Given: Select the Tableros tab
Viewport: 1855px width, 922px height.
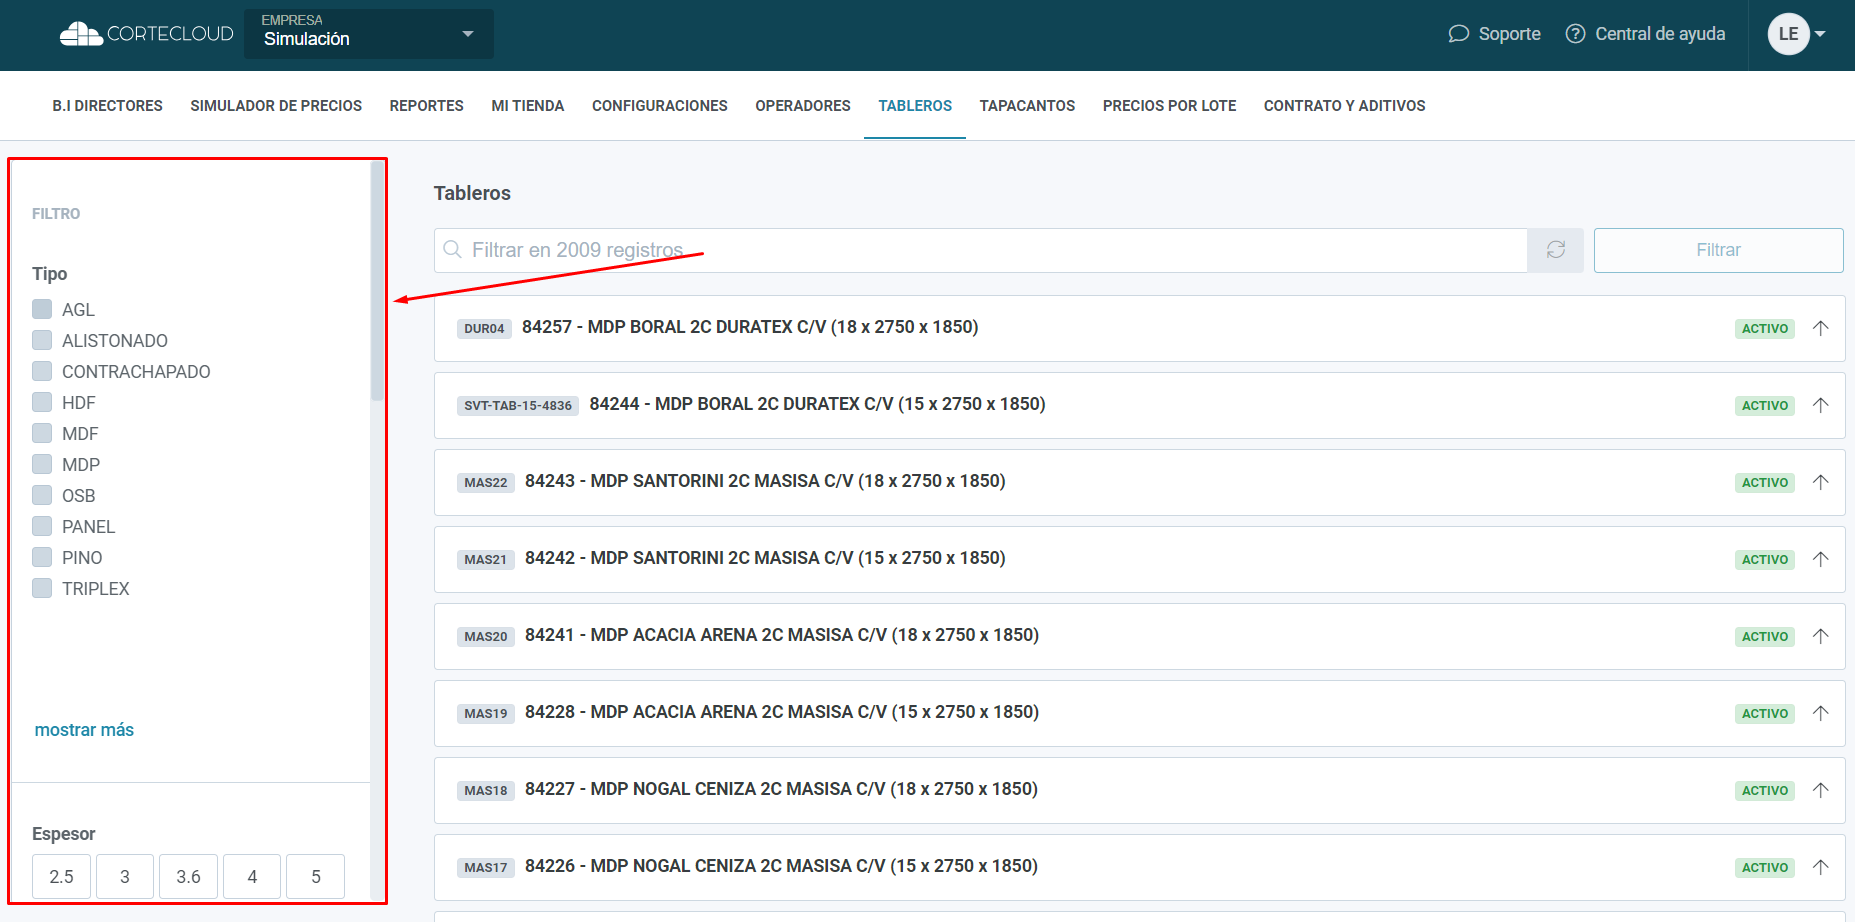Looking at the screenshot, I should click(915, 106).
